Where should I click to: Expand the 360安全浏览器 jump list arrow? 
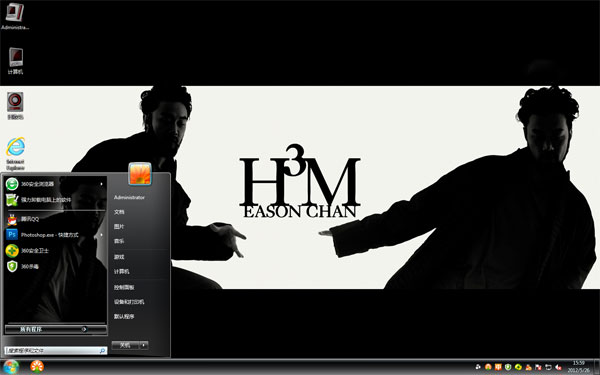[101, 184]
